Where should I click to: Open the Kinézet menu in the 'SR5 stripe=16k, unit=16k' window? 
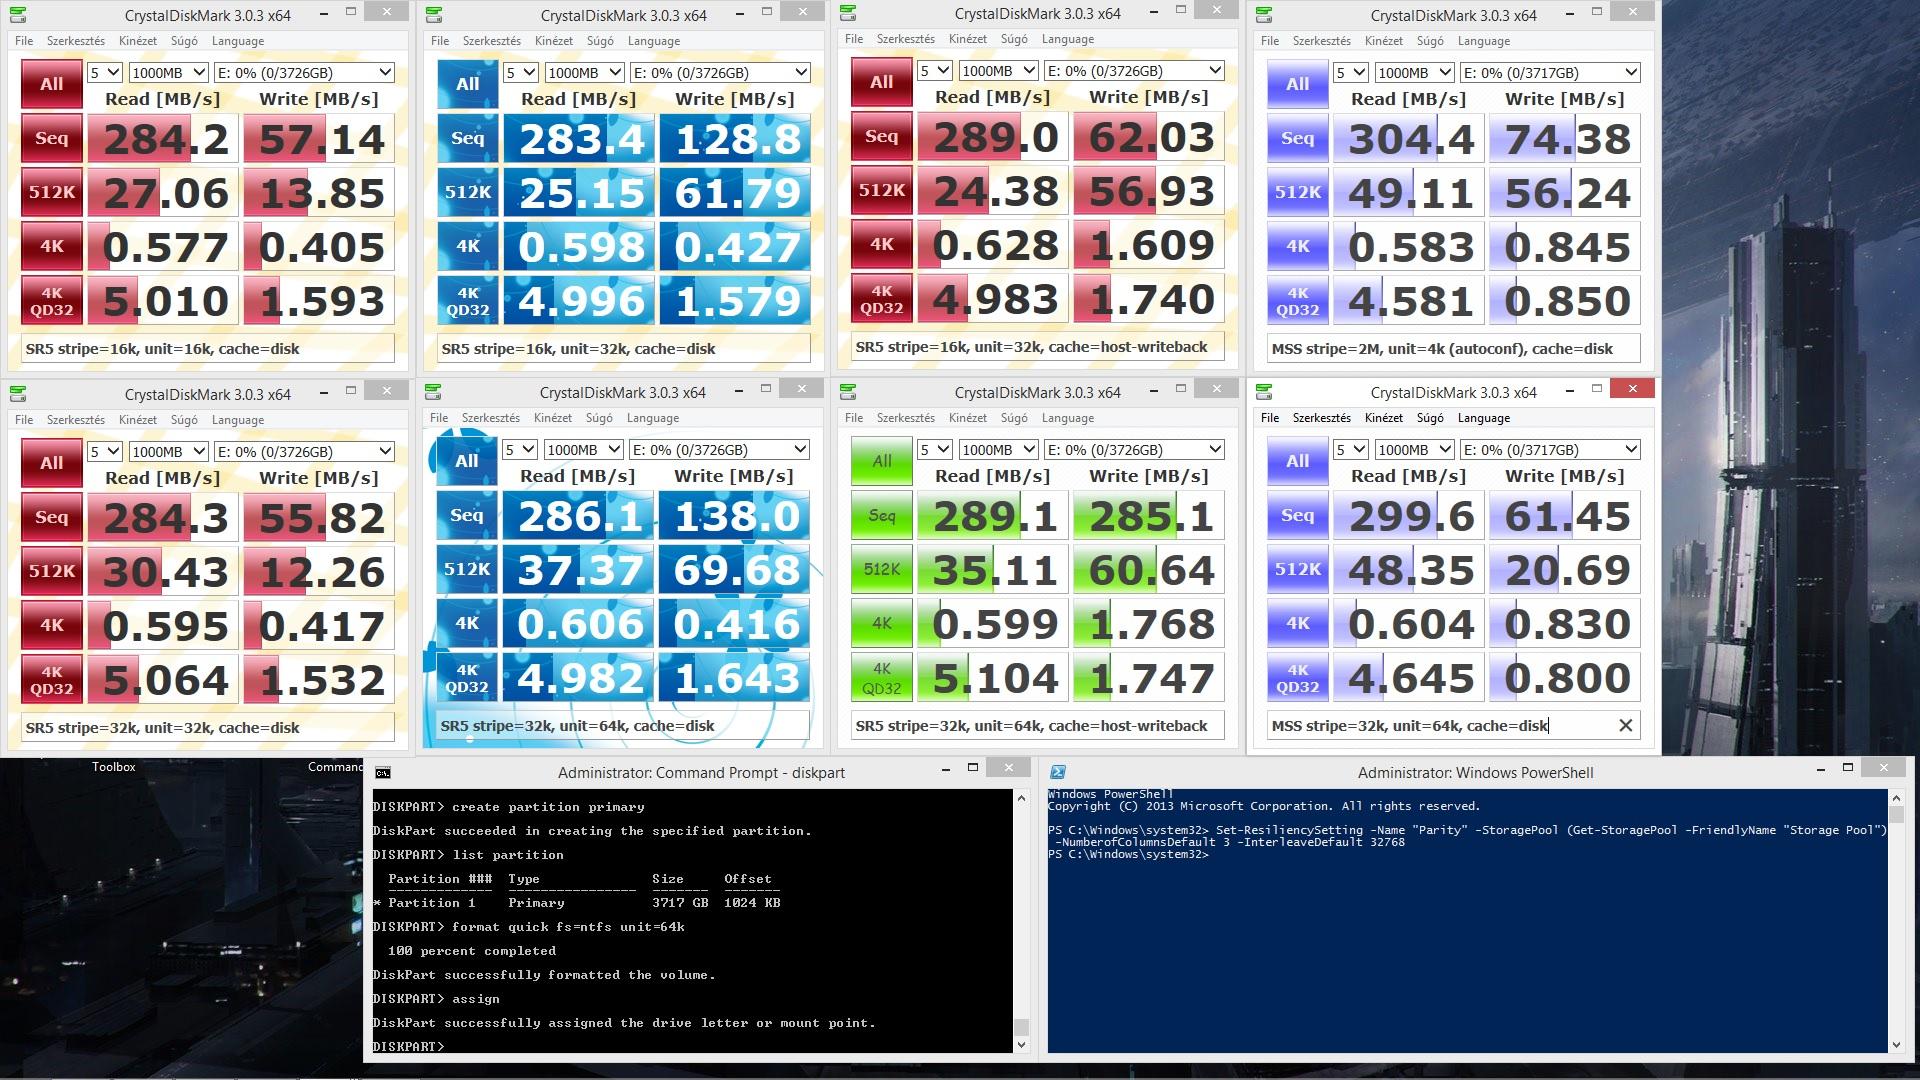(138, 41)
